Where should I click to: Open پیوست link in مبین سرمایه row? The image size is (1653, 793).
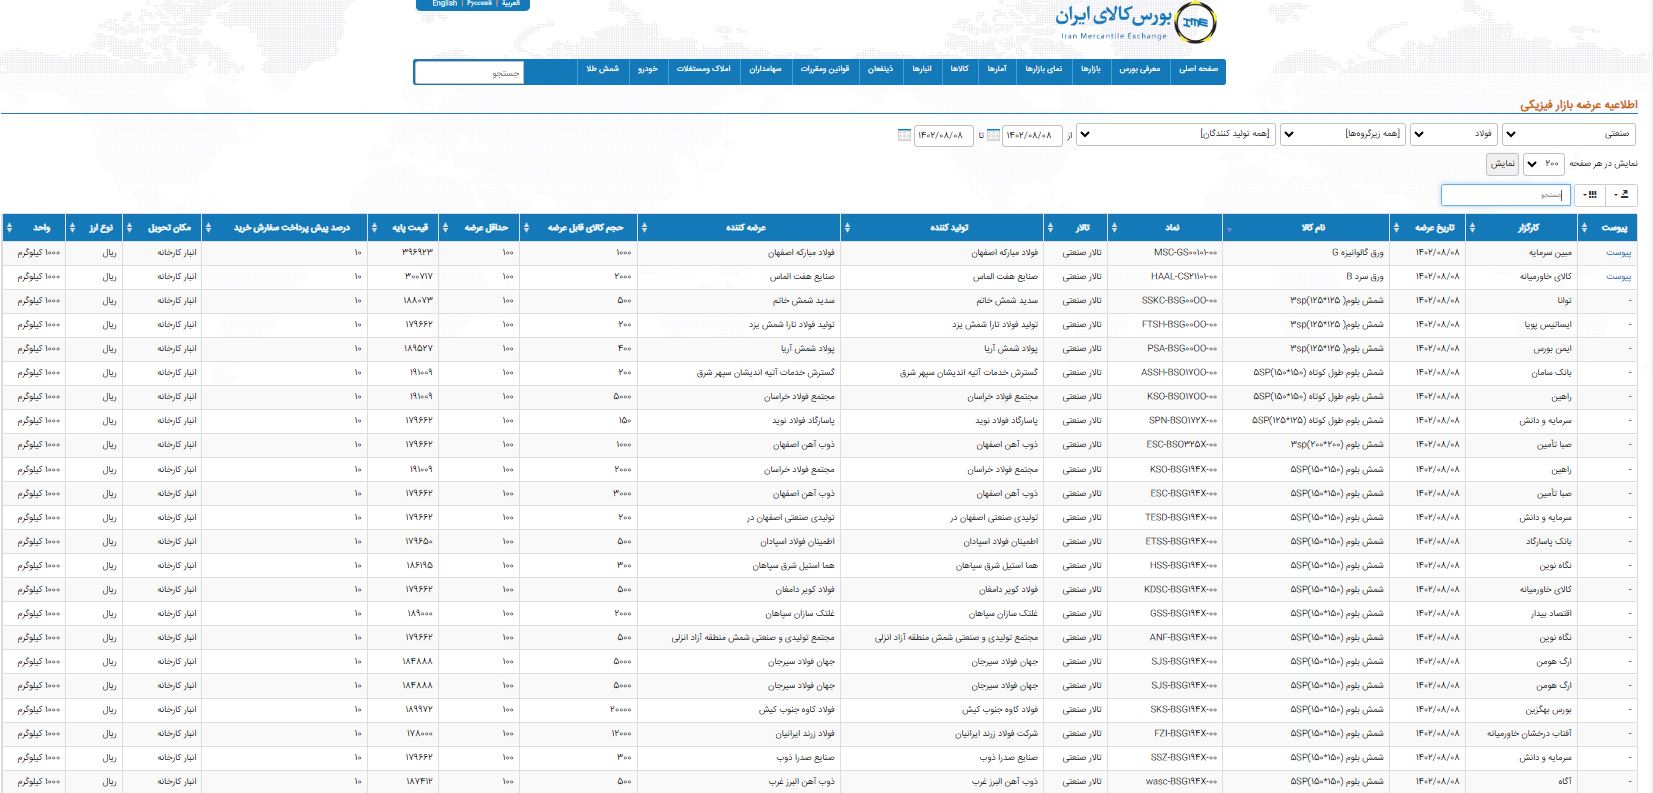1618,253
